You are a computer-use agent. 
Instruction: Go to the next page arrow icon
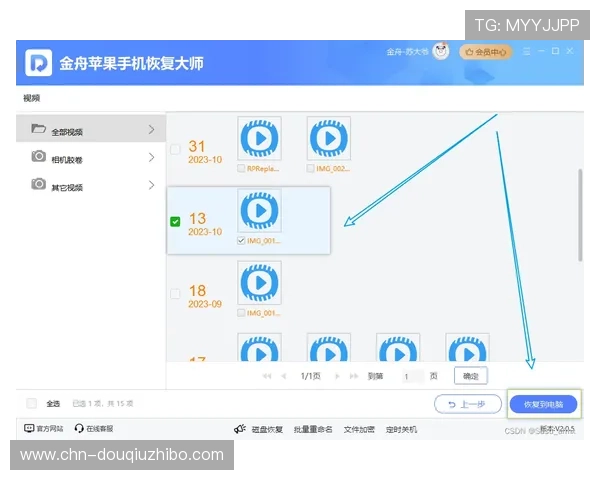337,376
